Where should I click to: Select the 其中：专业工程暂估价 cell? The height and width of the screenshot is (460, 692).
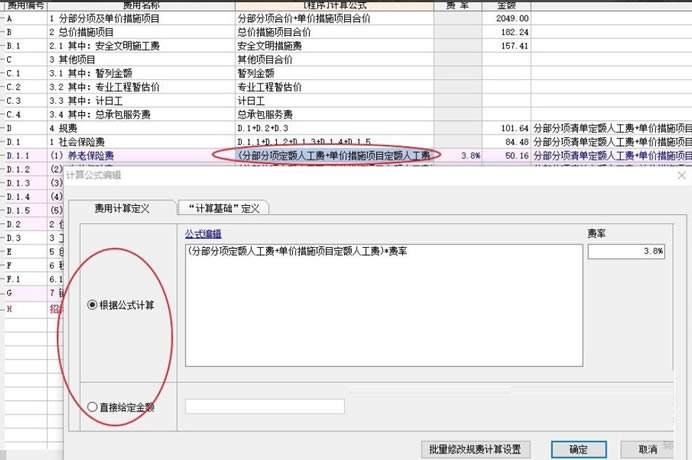pos(141,87)
